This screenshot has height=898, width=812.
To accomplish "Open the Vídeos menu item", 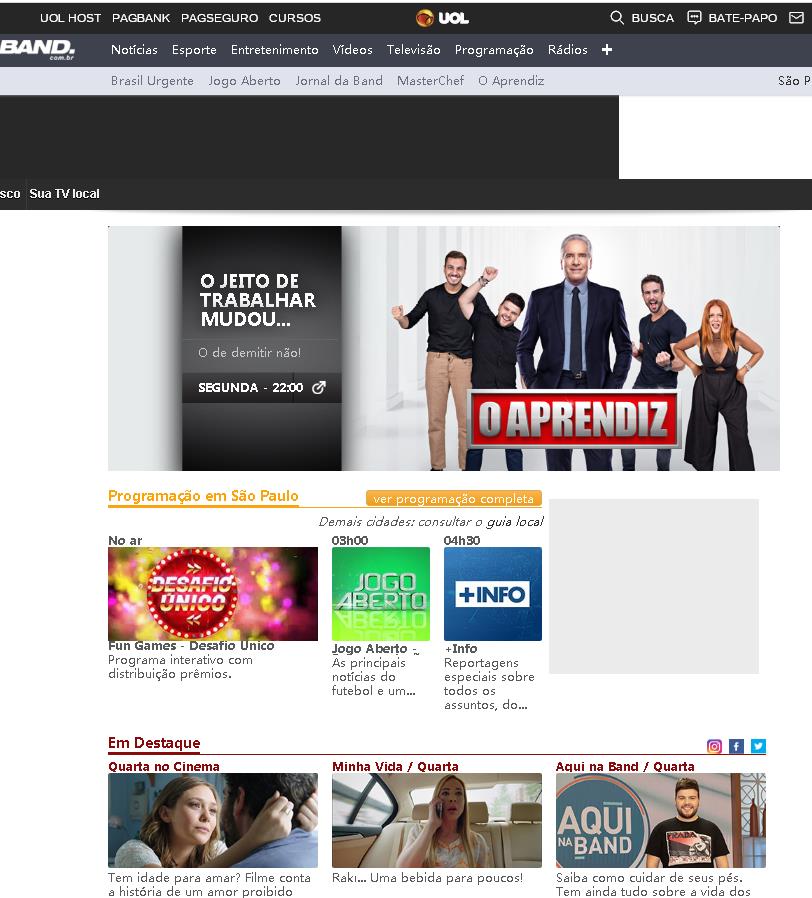I will (x=352, y=50).
